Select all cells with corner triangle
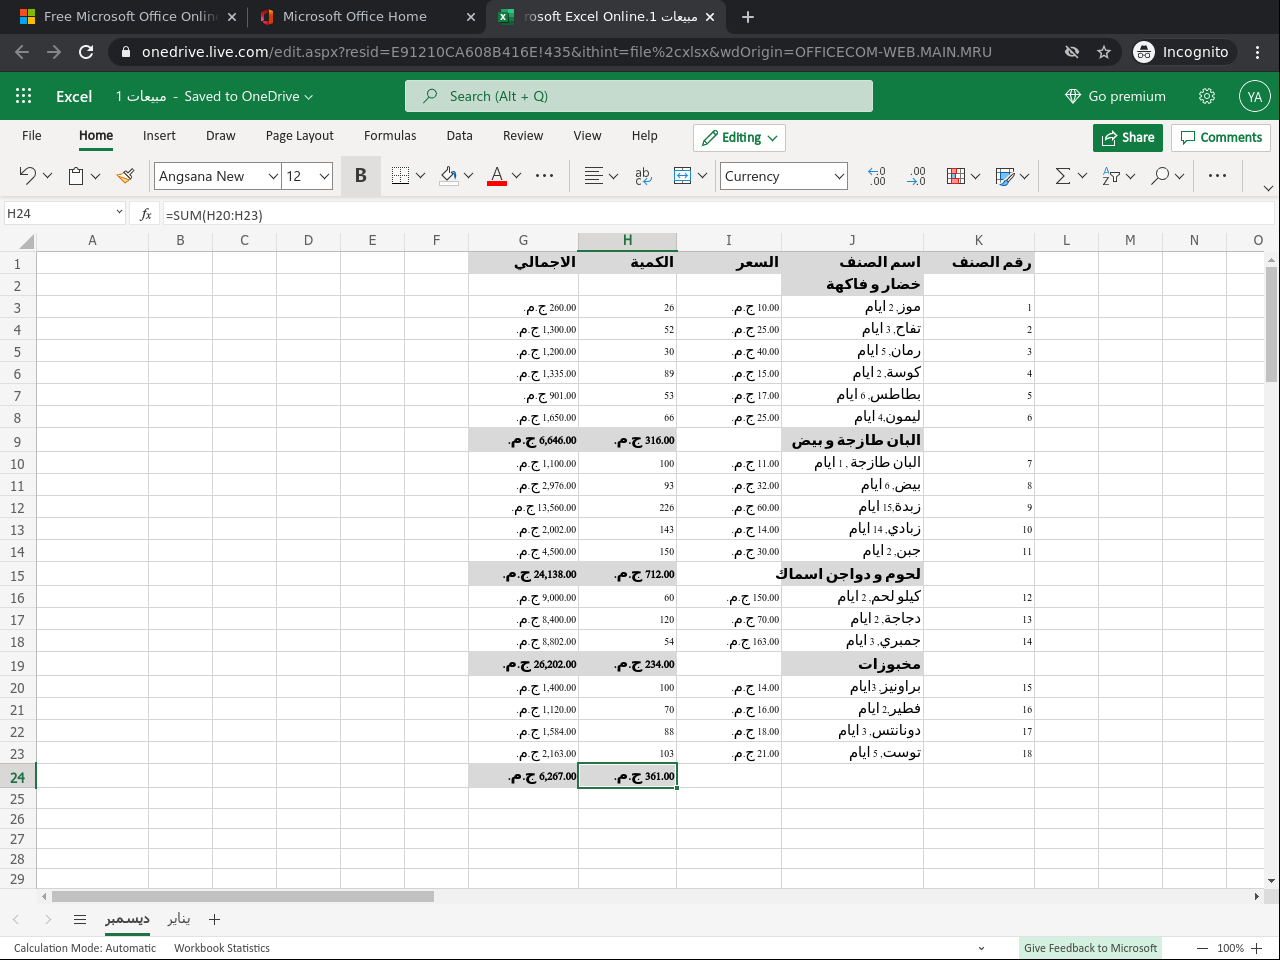1280x960 pixels. click(25, 240)
